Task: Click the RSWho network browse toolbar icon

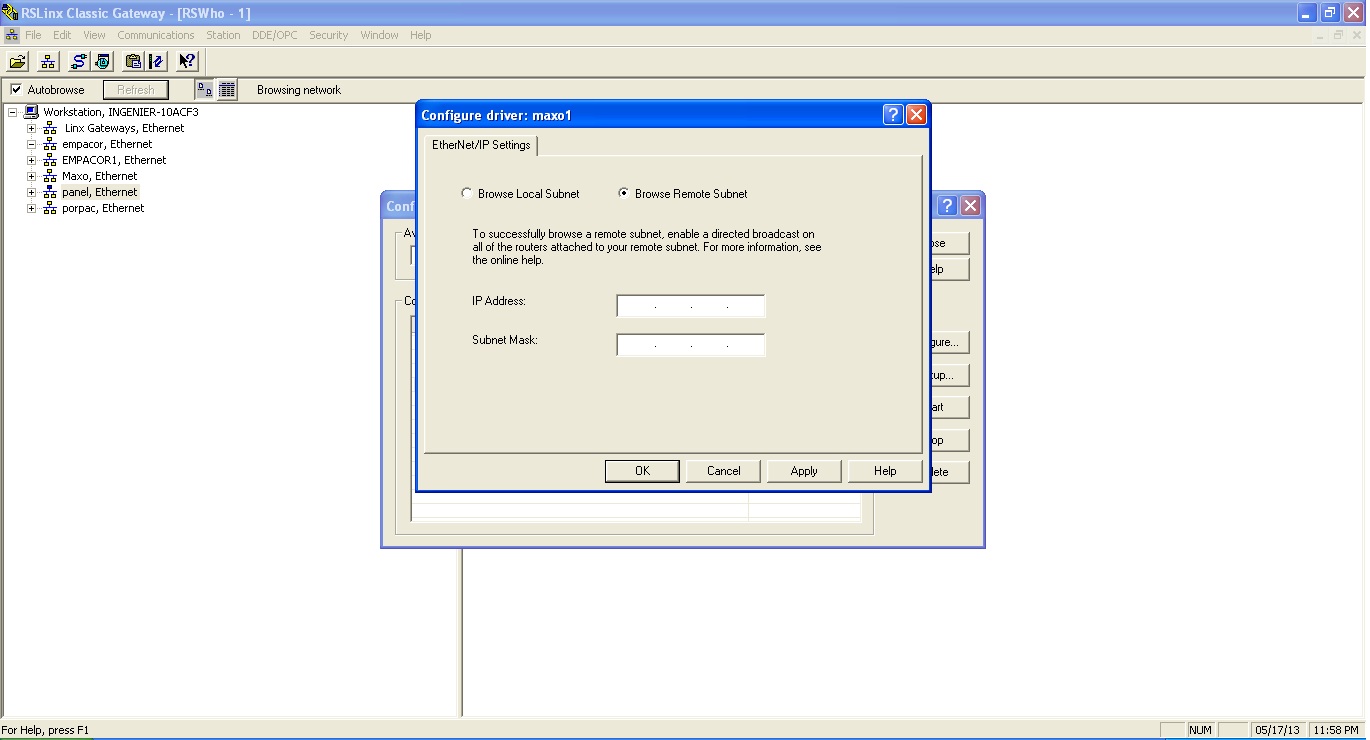Action: [47, 62]
